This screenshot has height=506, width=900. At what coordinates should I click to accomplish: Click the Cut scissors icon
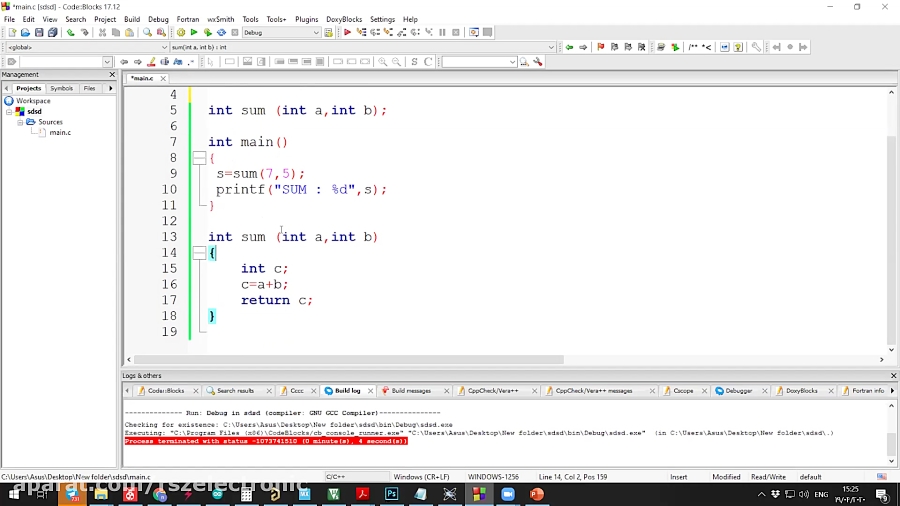click(102, 32)
